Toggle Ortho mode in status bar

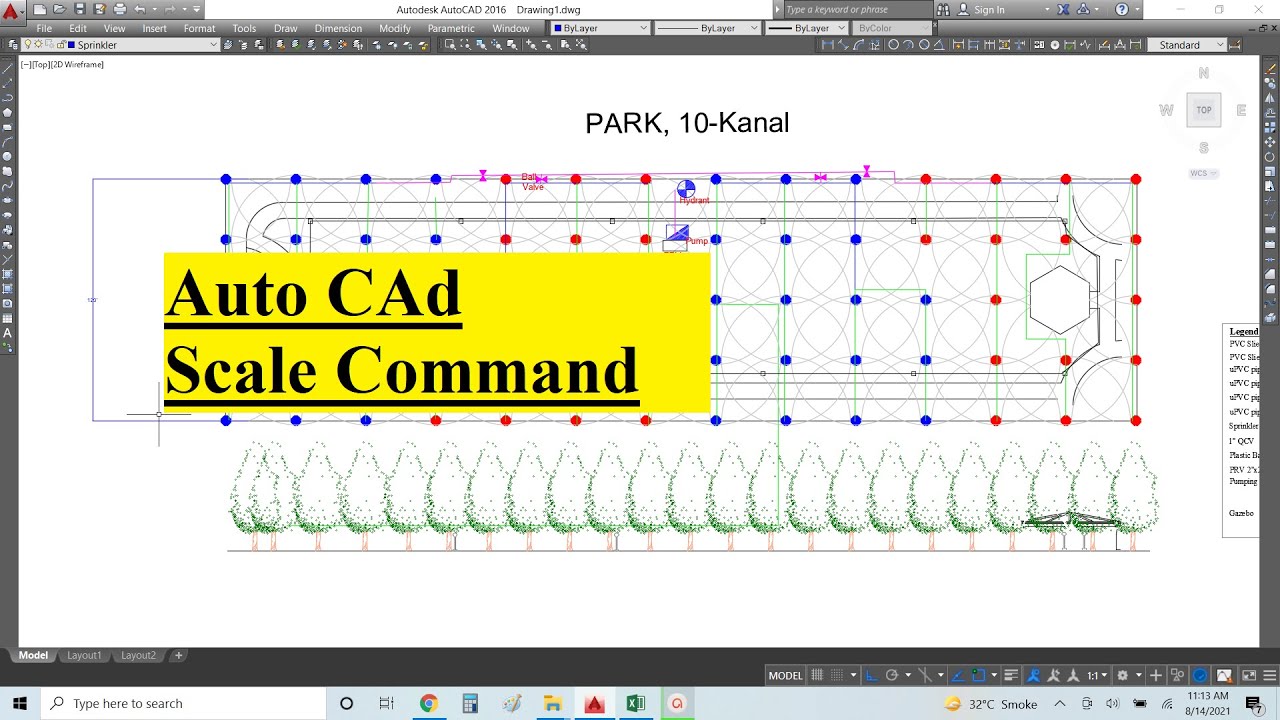tap(872, 675)
